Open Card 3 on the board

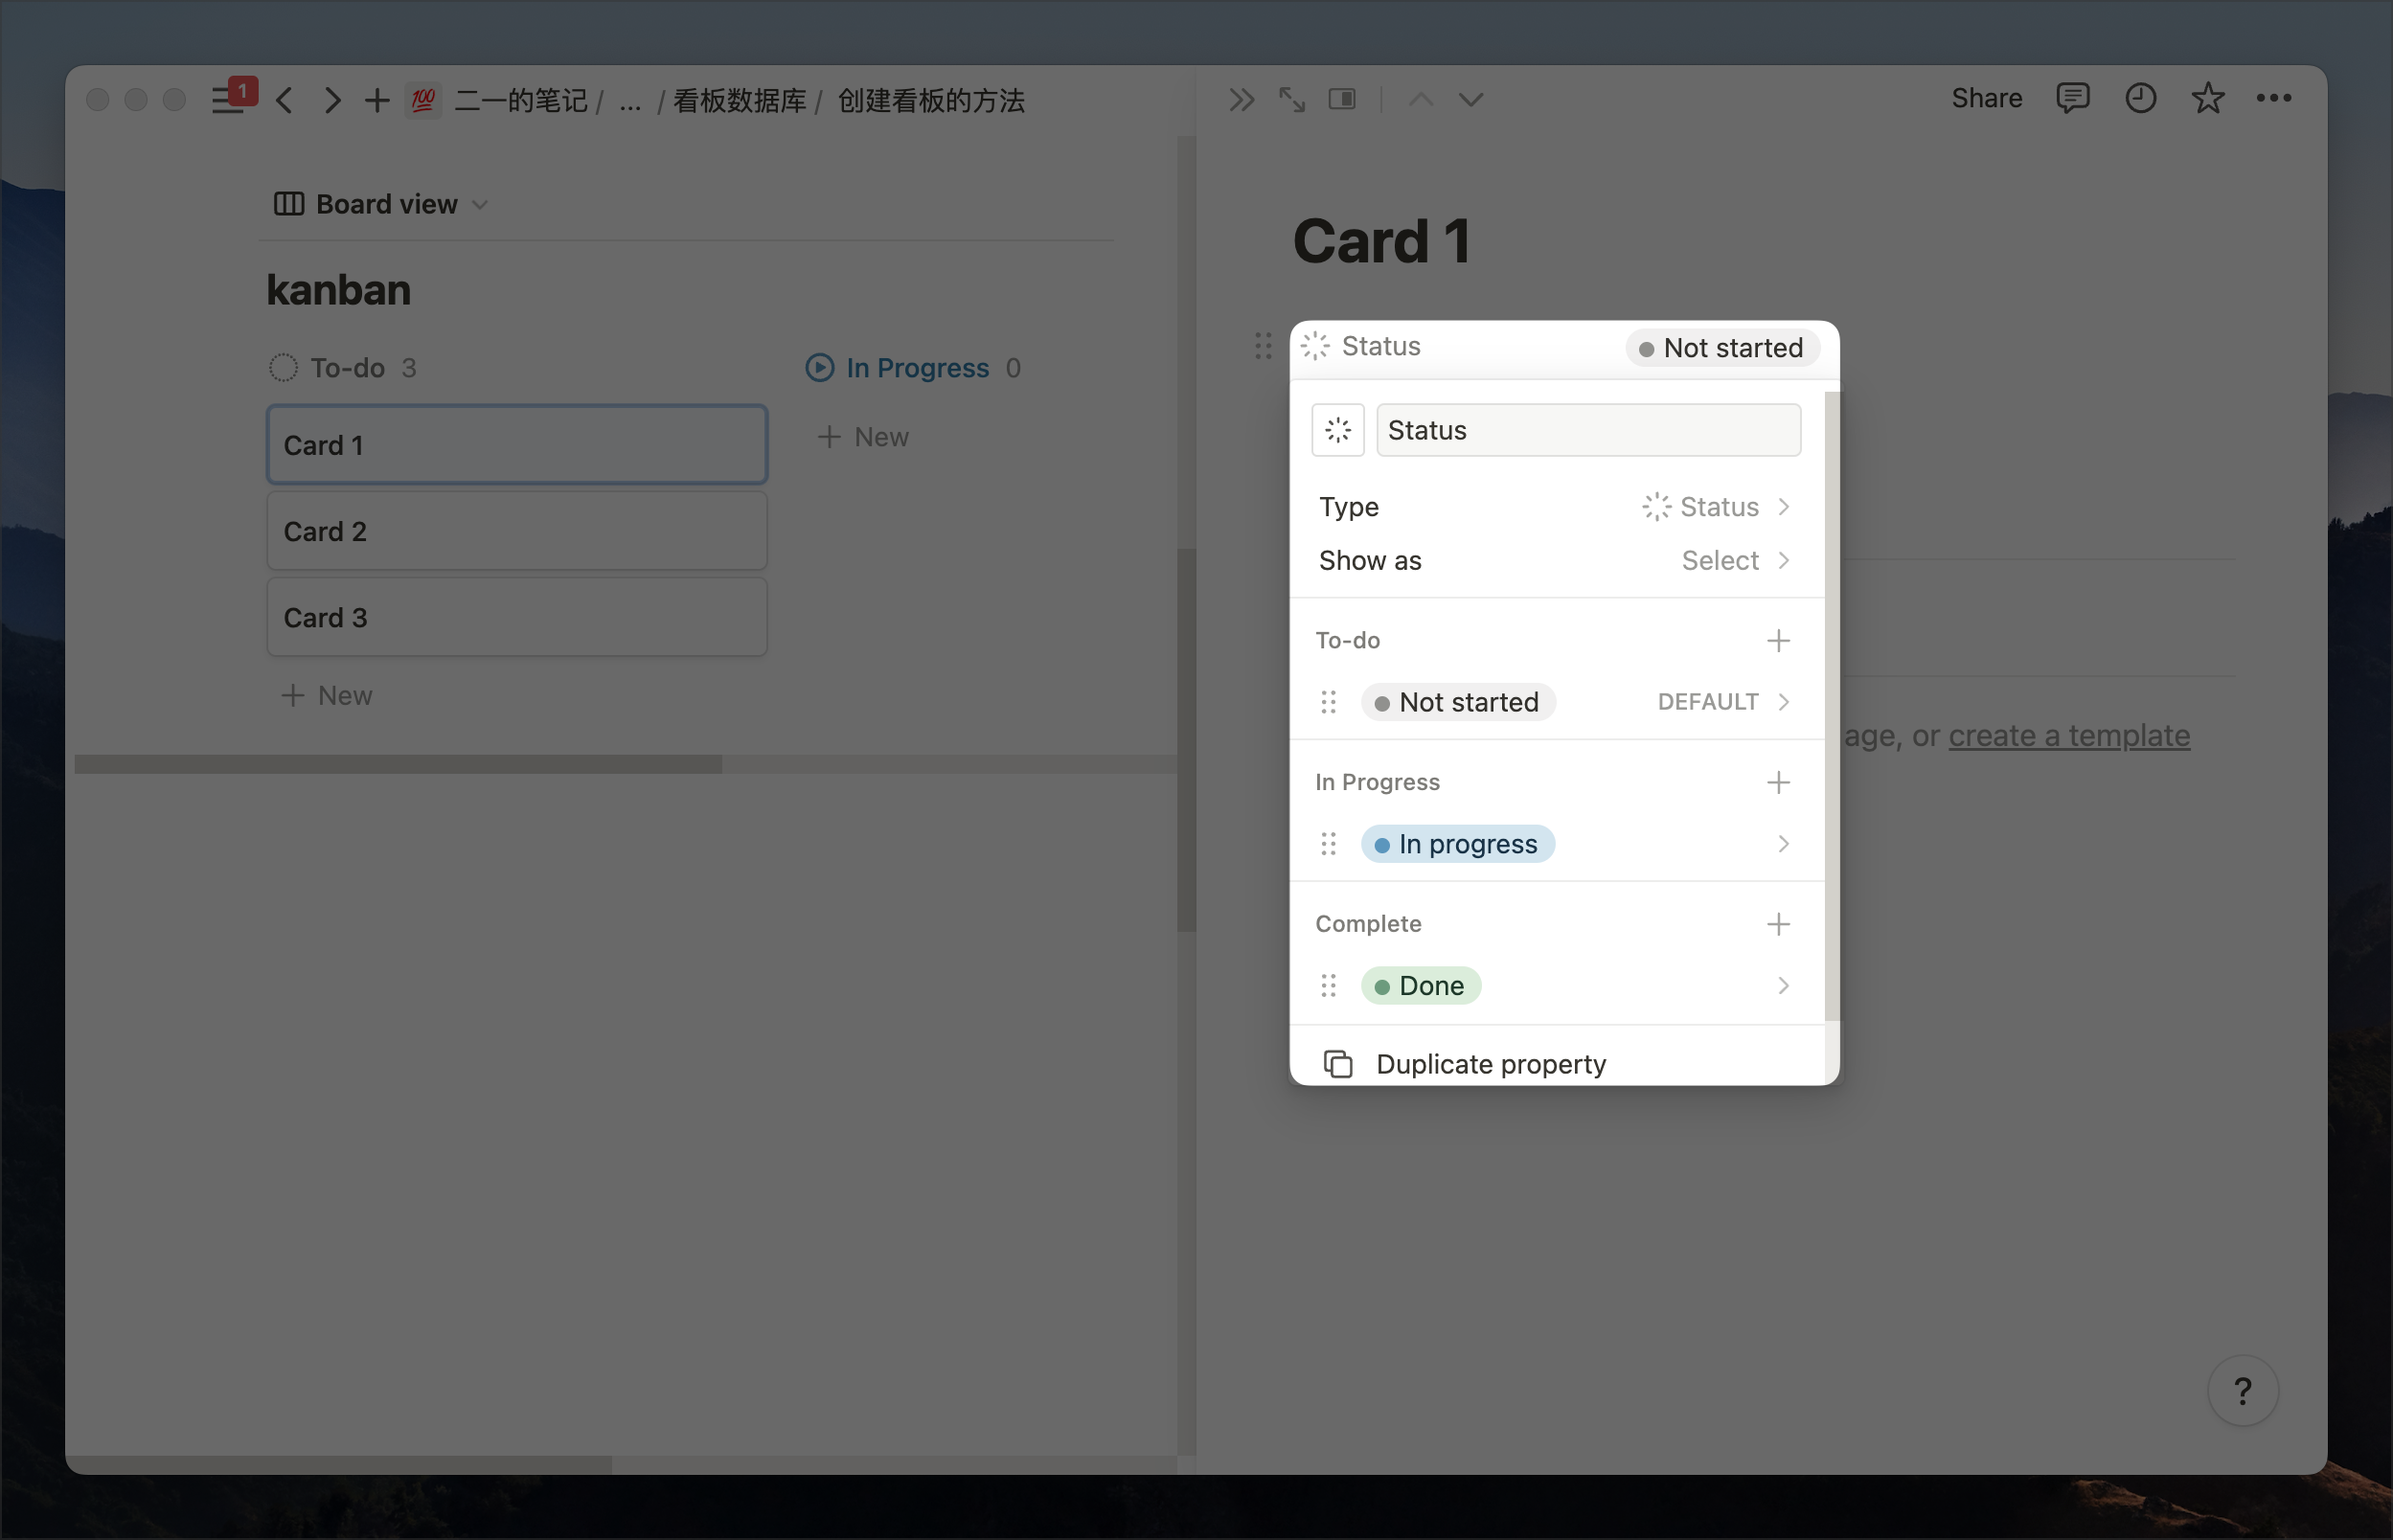(517, 617)
